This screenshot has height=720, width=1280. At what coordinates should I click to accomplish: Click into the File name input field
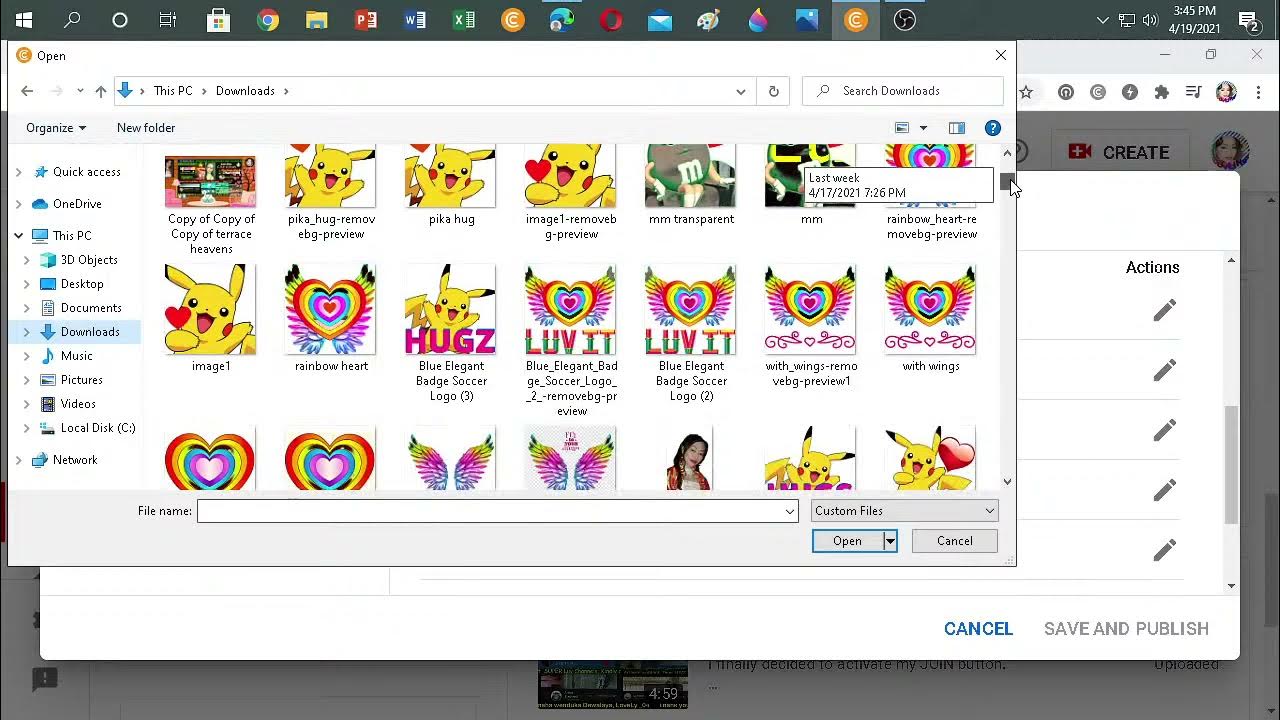point(489,511)
